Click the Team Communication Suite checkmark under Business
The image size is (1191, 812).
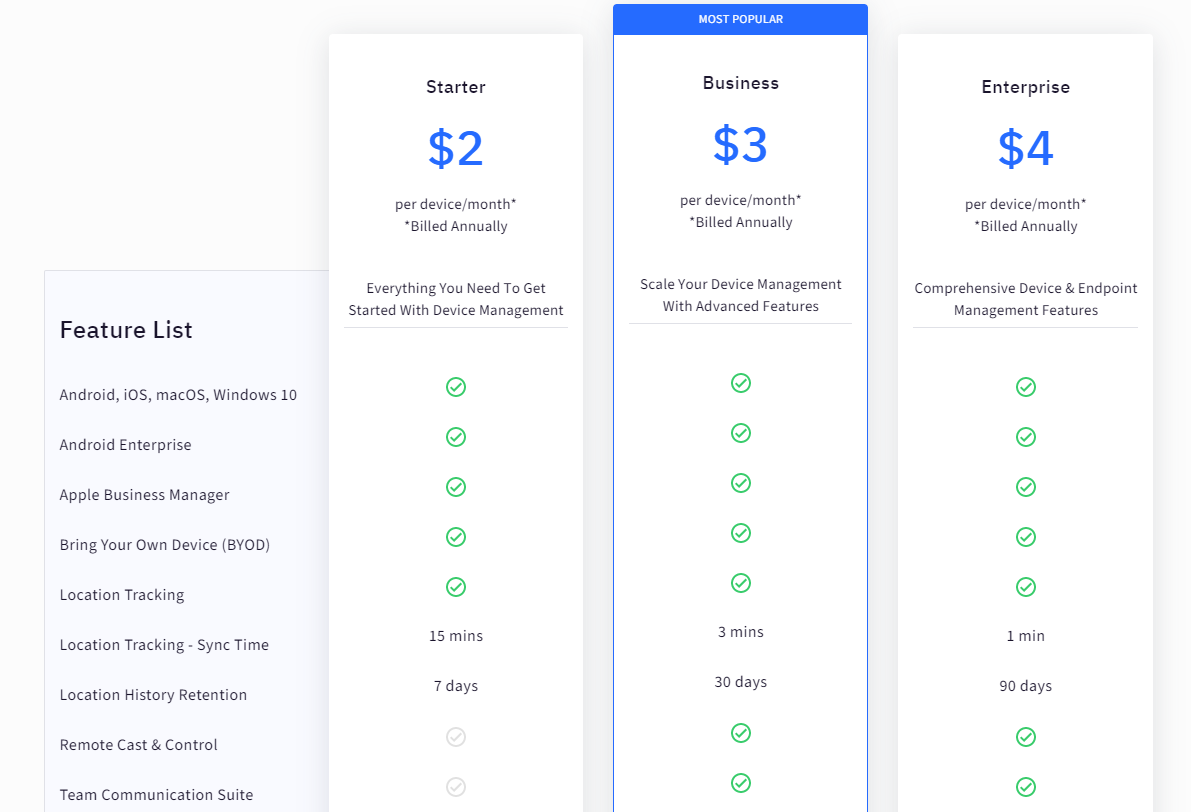pyautogui.click(x=741, y=783)
